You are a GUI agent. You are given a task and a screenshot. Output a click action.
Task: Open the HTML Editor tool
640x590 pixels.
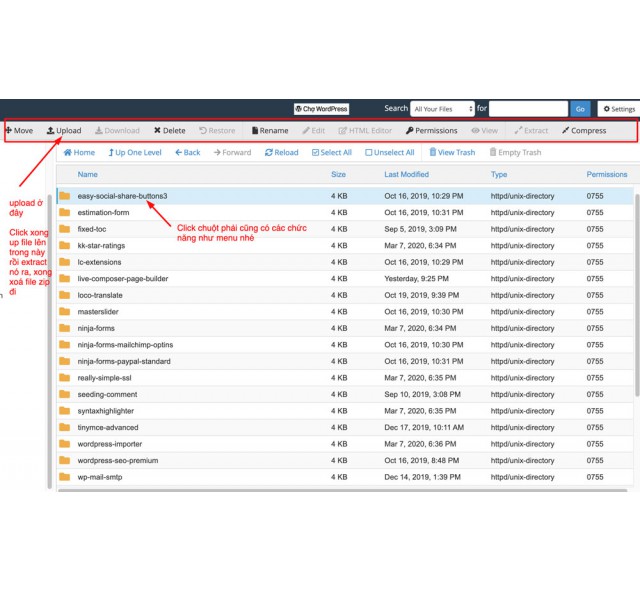[x=365, y=131]
